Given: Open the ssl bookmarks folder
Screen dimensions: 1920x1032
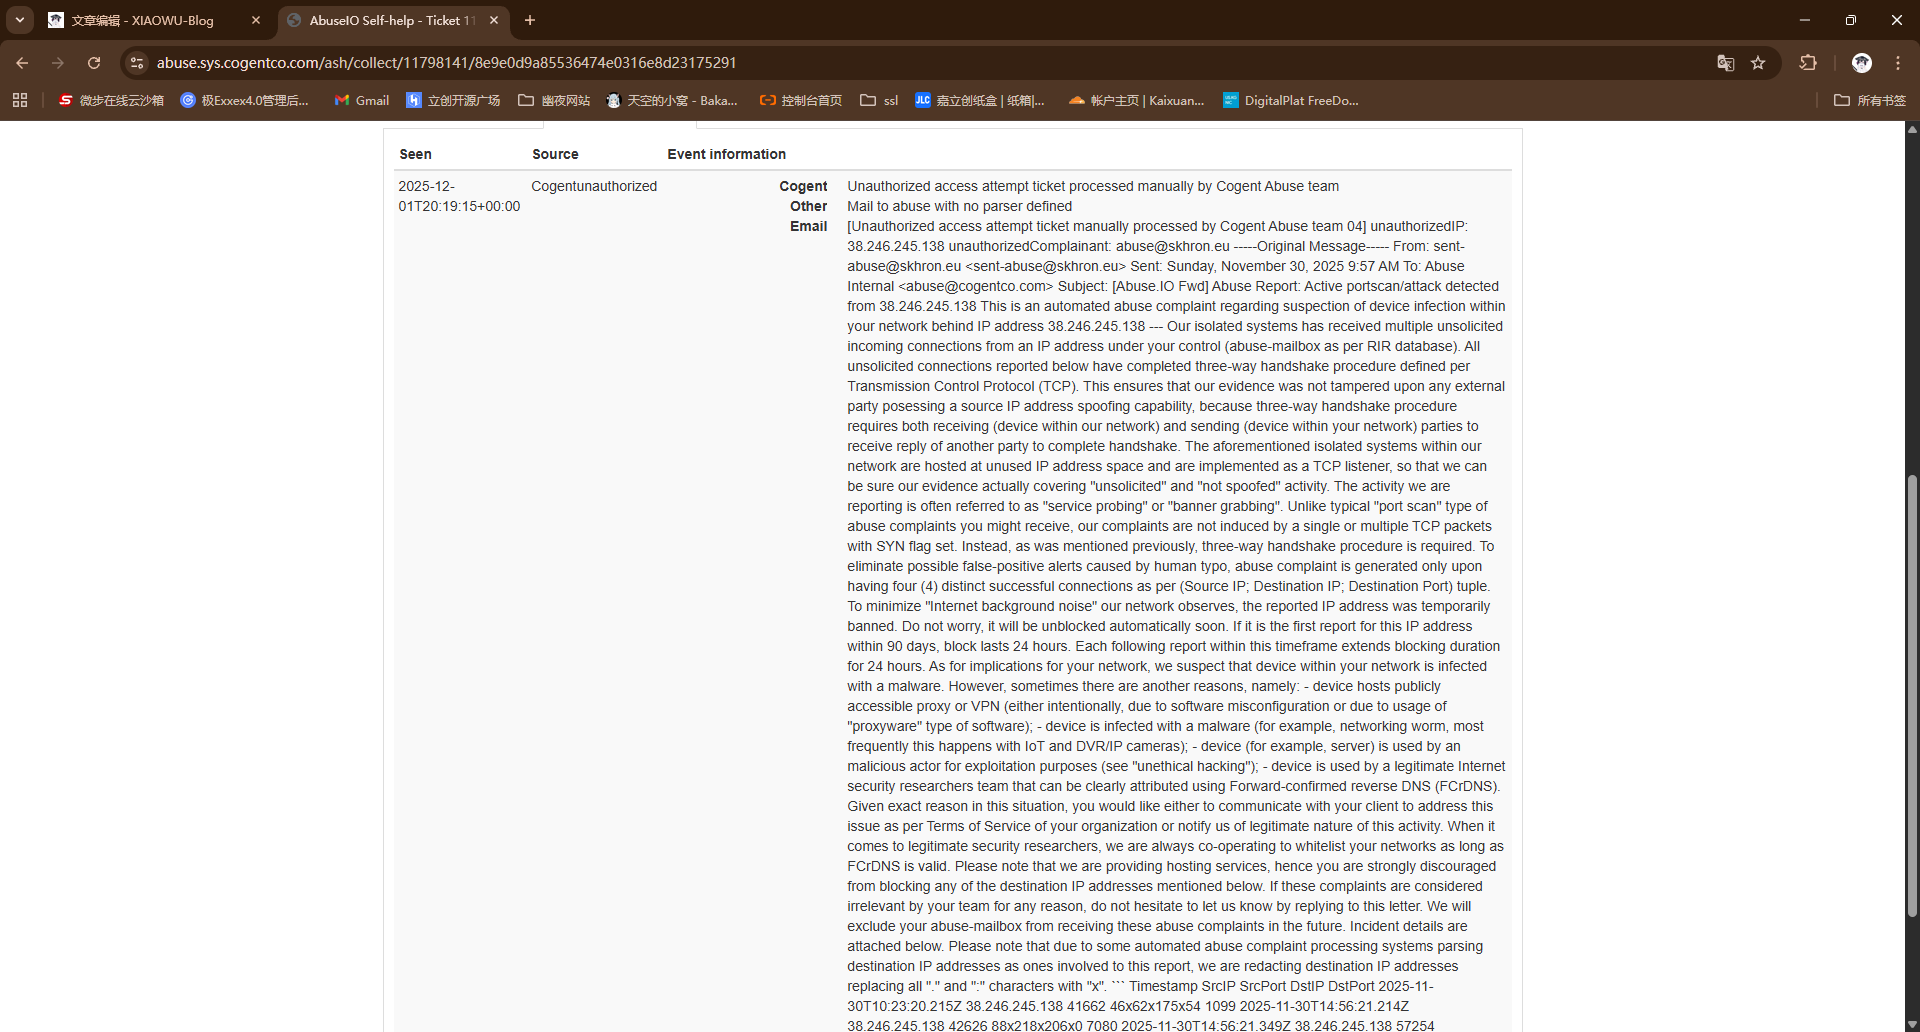Looking at the screenshot, I should [879, 100].
